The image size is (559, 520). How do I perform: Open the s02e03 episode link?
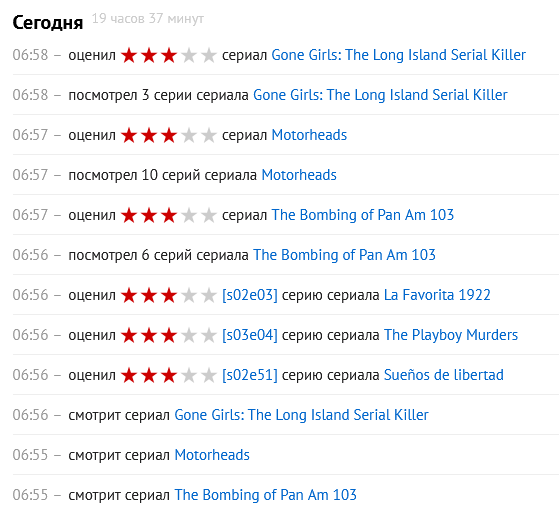point(250,295)
